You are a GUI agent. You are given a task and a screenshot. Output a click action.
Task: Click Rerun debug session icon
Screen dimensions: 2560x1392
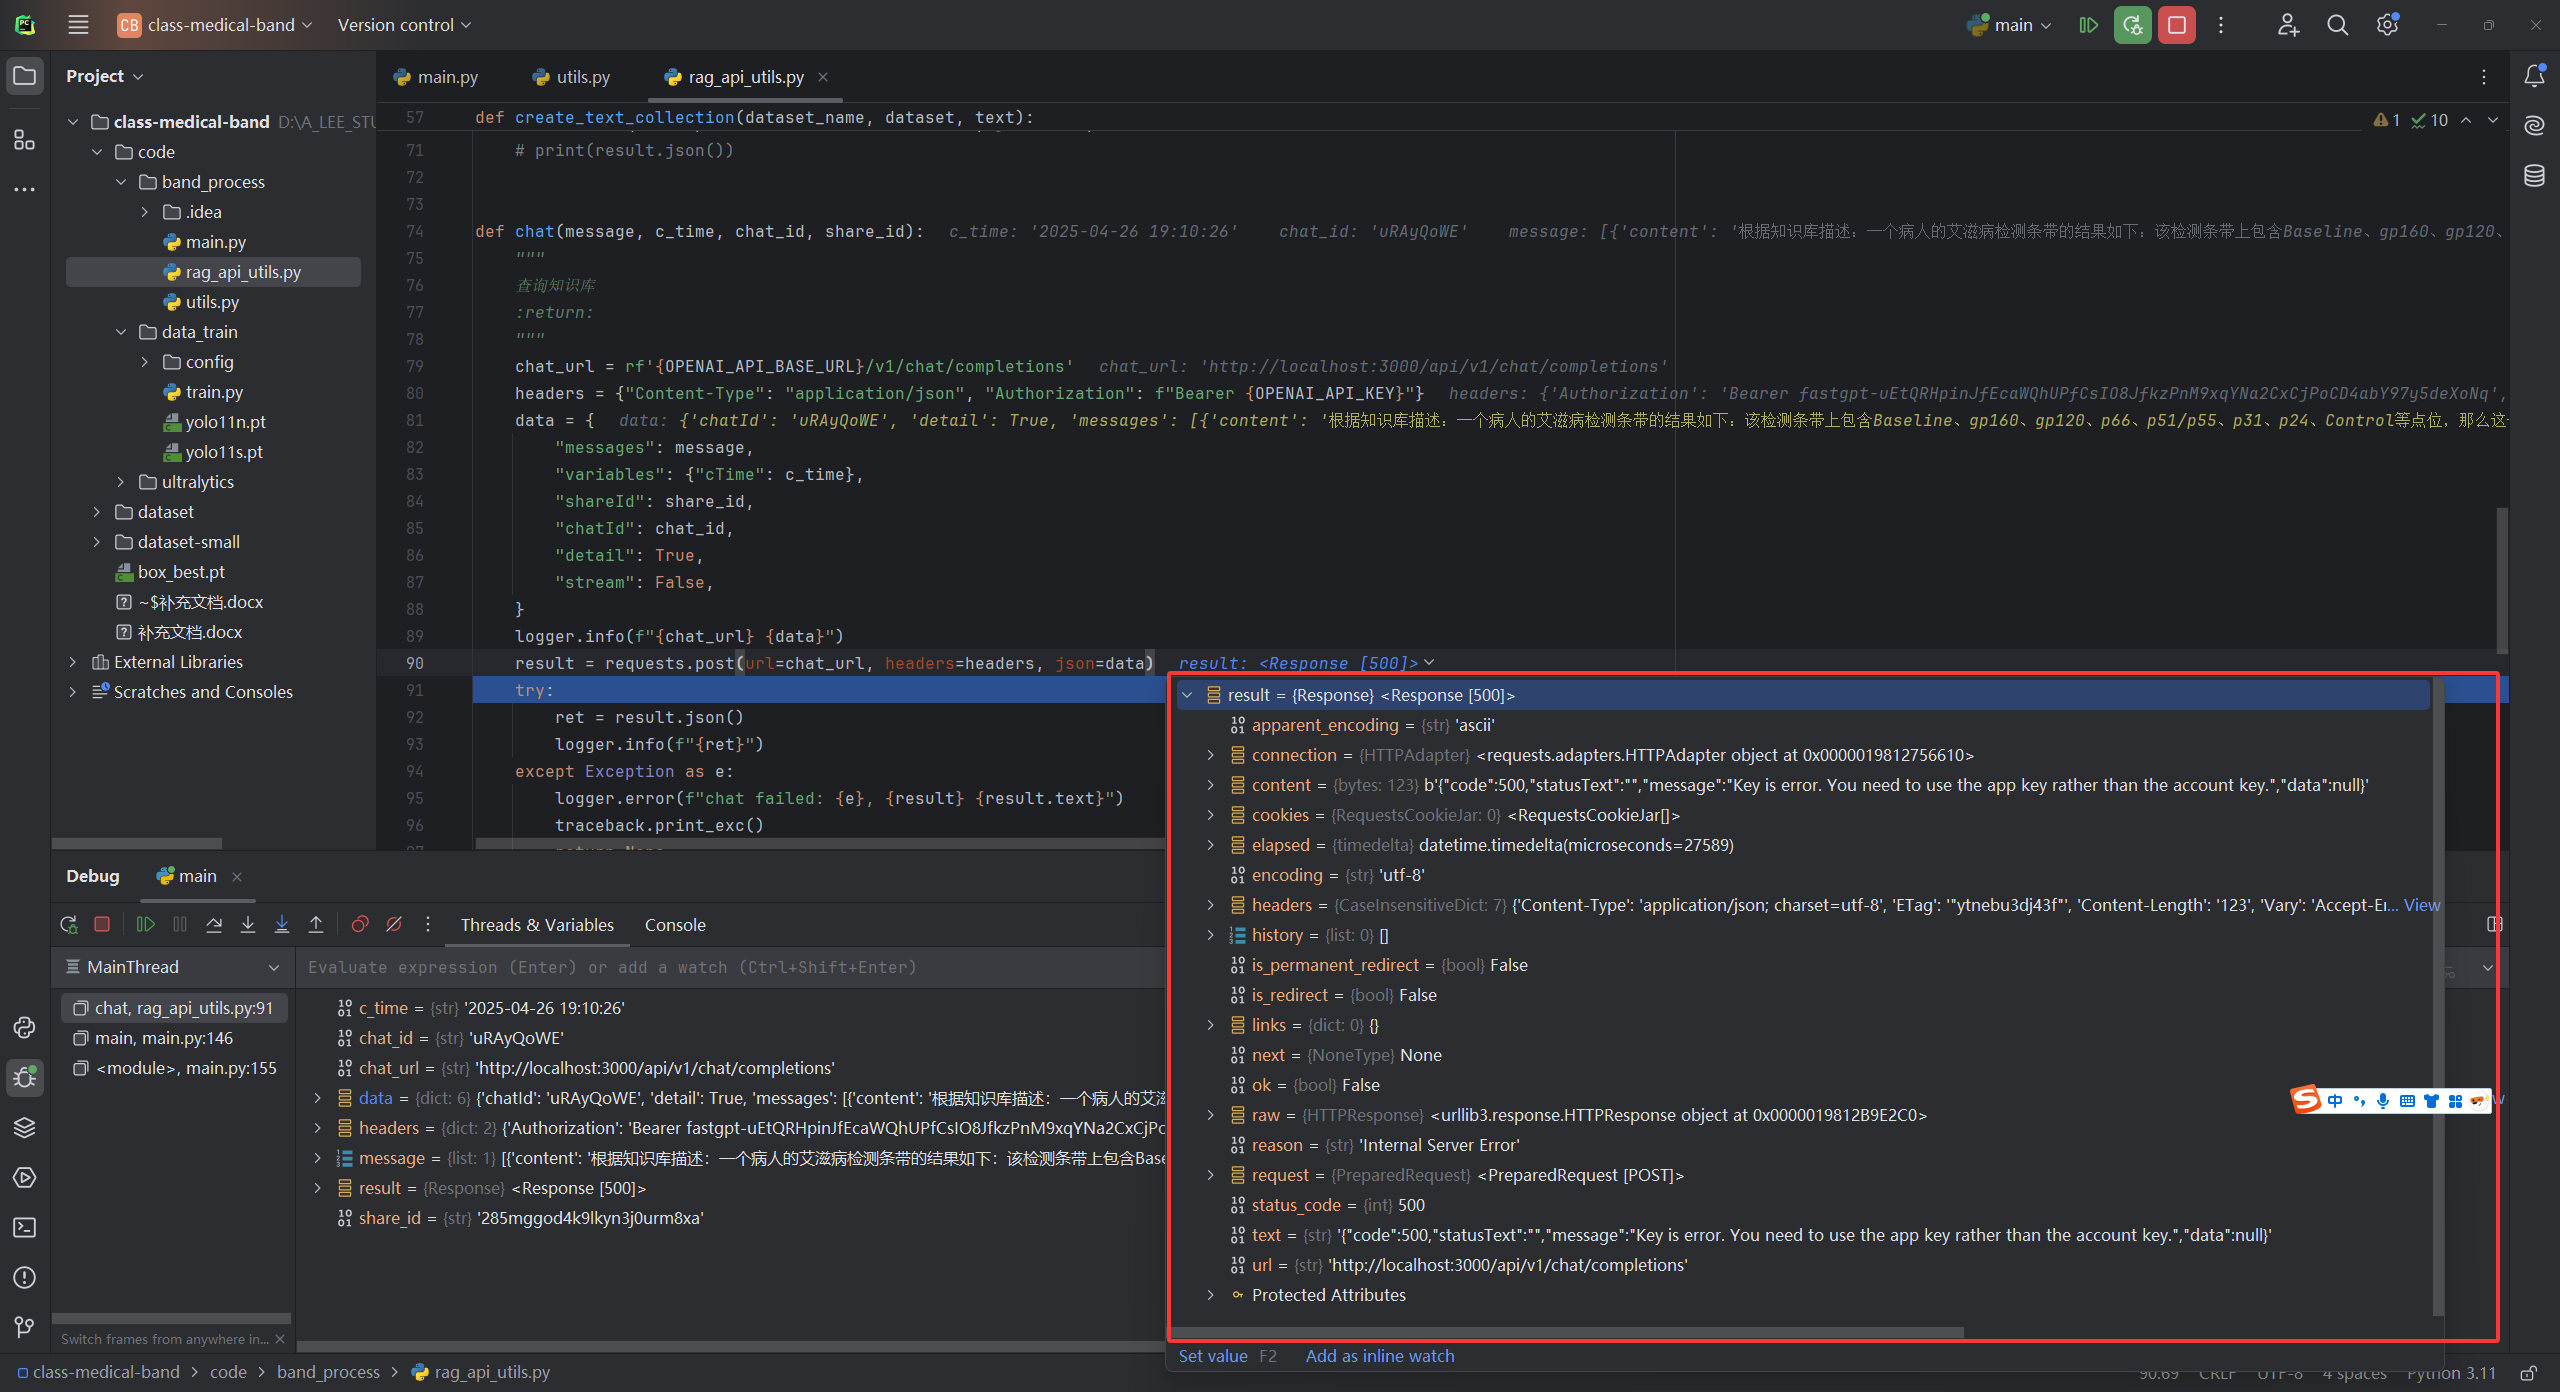tap(68, 925)
